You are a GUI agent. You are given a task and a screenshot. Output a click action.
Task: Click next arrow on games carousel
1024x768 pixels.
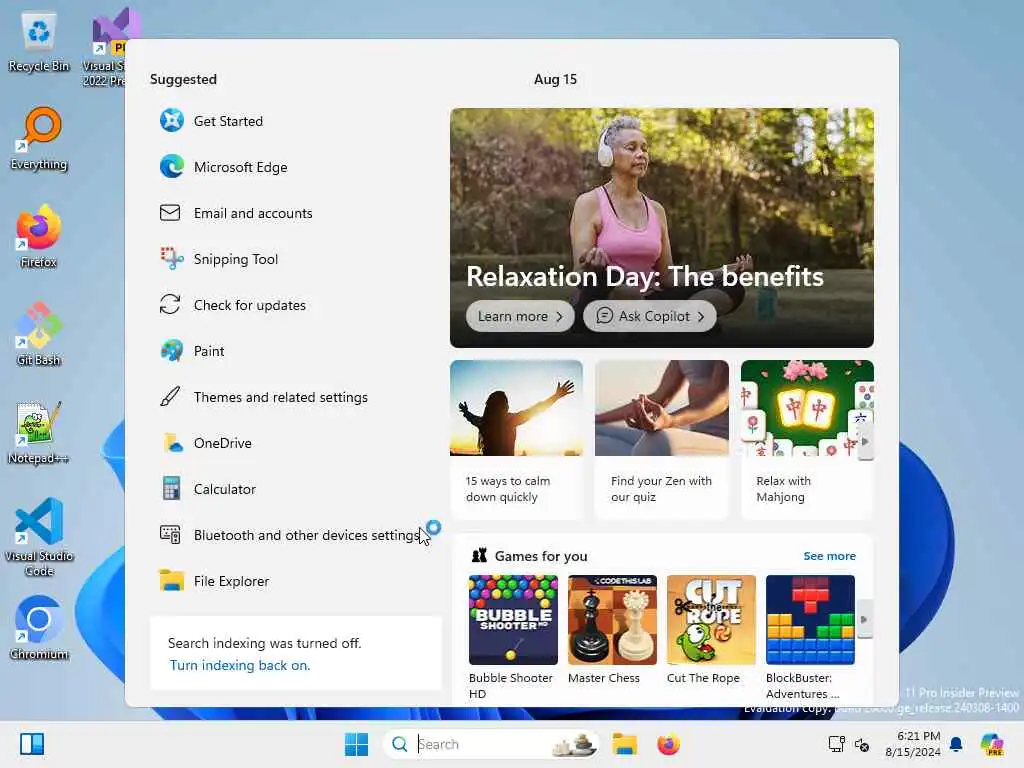click(x=865, y=619)
